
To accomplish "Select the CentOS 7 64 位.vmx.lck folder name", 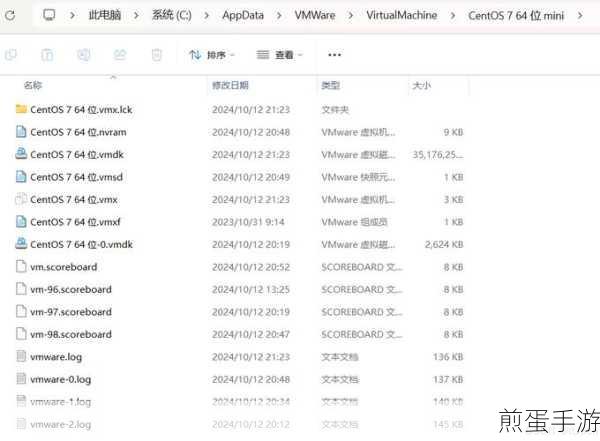I will click(81, 110).
